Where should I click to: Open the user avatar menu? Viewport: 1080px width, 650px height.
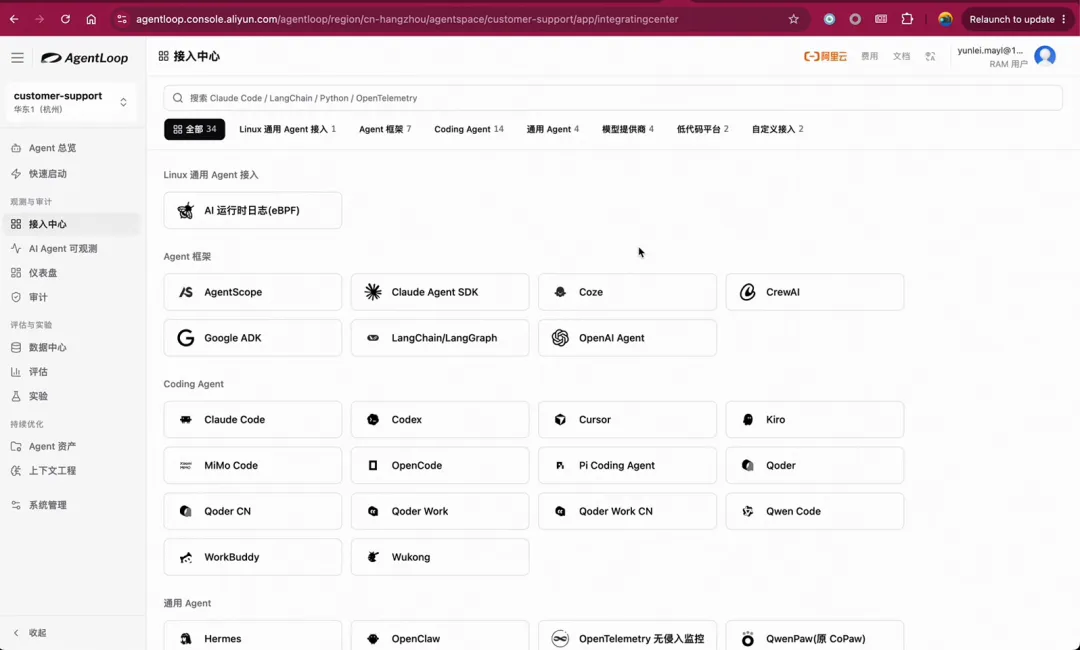[x=1044, y=56]
